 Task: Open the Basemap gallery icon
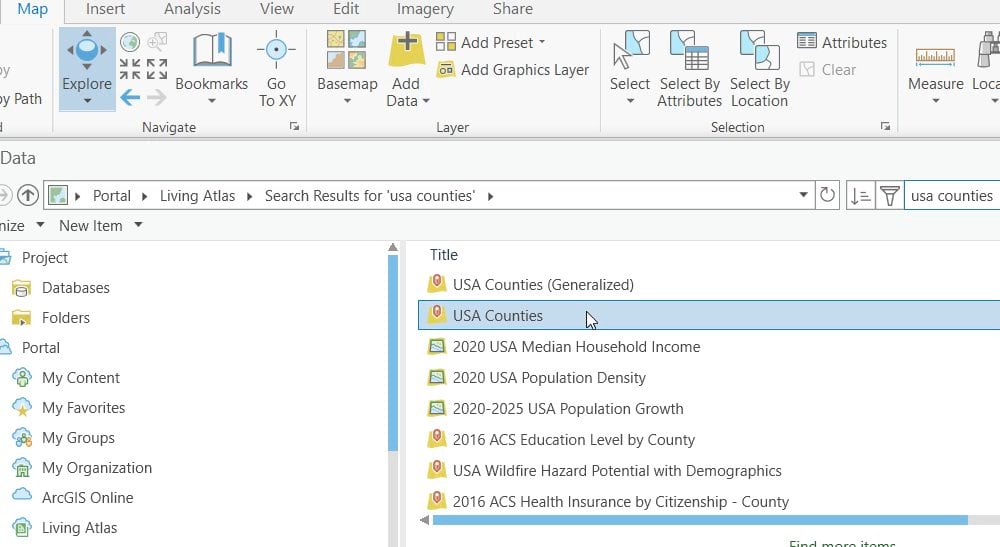click(x=347, y=50)
